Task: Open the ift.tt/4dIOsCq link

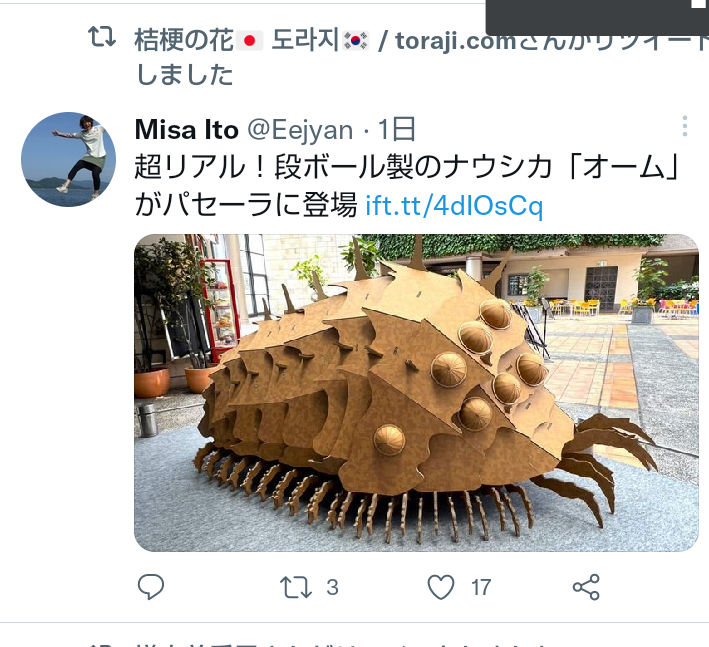Action: (454, 206)
